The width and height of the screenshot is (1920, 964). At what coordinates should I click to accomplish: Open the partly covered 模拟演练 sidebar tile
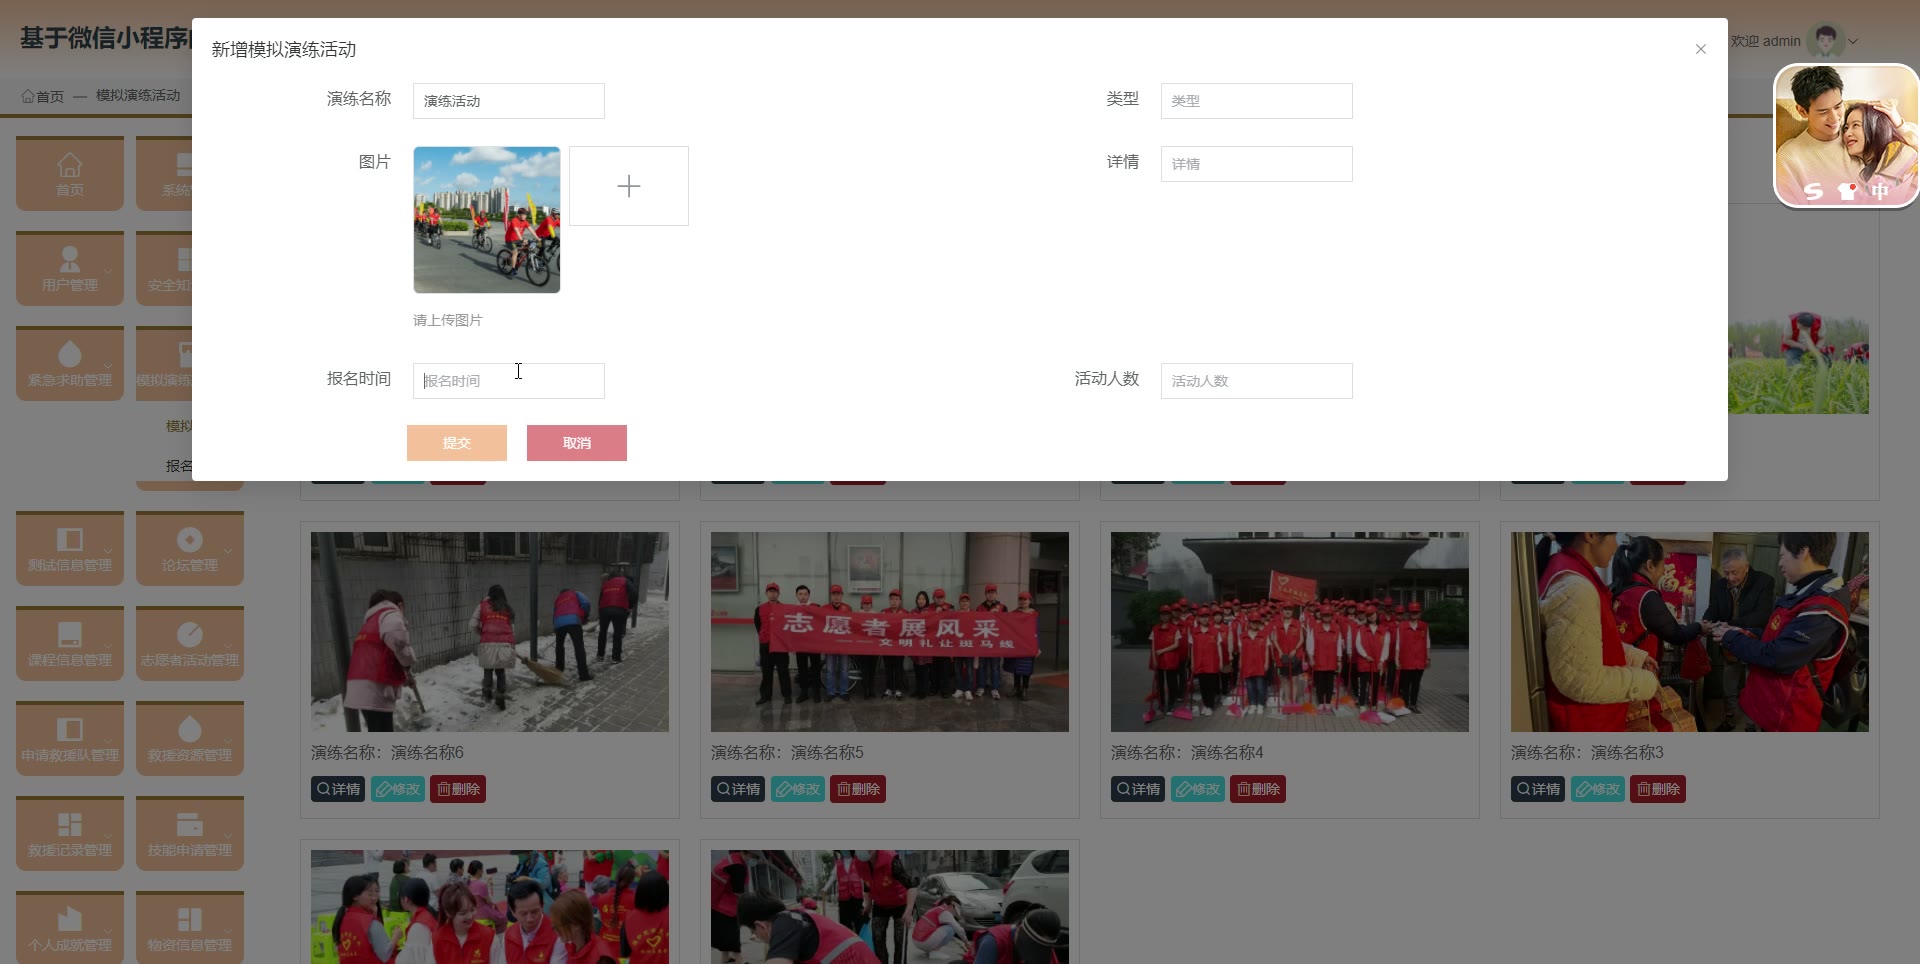point(165,364)
